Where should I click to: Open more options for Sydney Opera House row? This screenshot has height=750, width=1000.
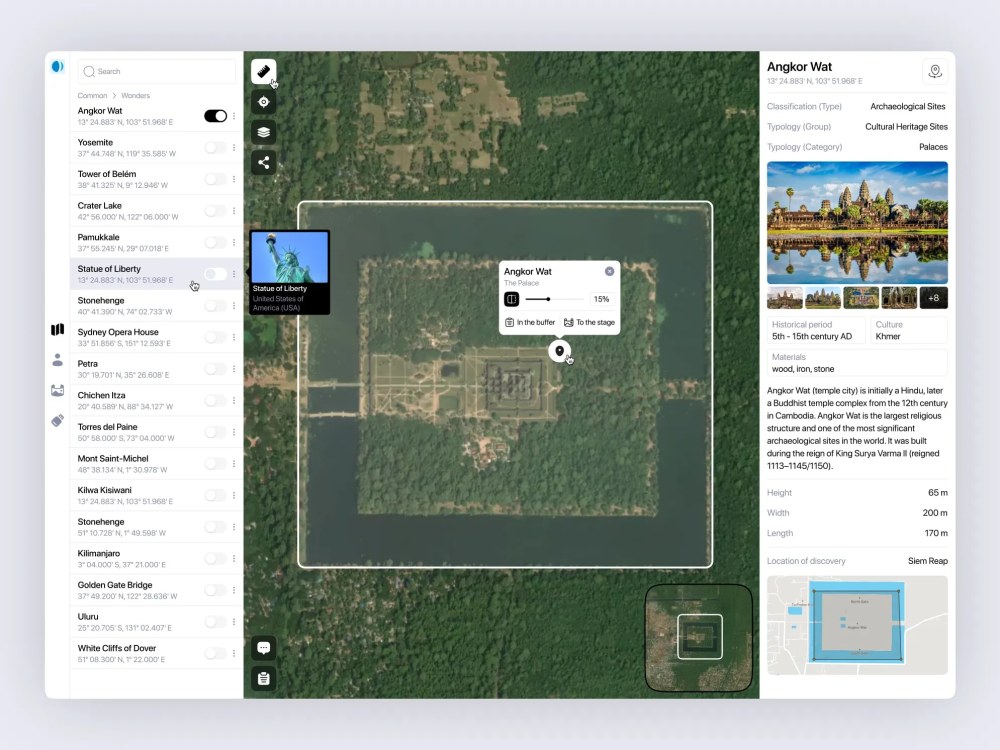tap(234, 337)
